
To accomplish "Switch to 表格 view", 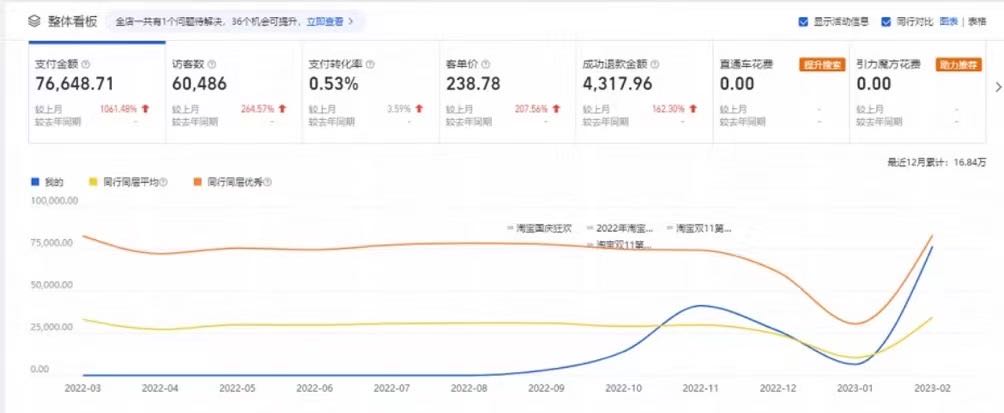I will 976,21.
